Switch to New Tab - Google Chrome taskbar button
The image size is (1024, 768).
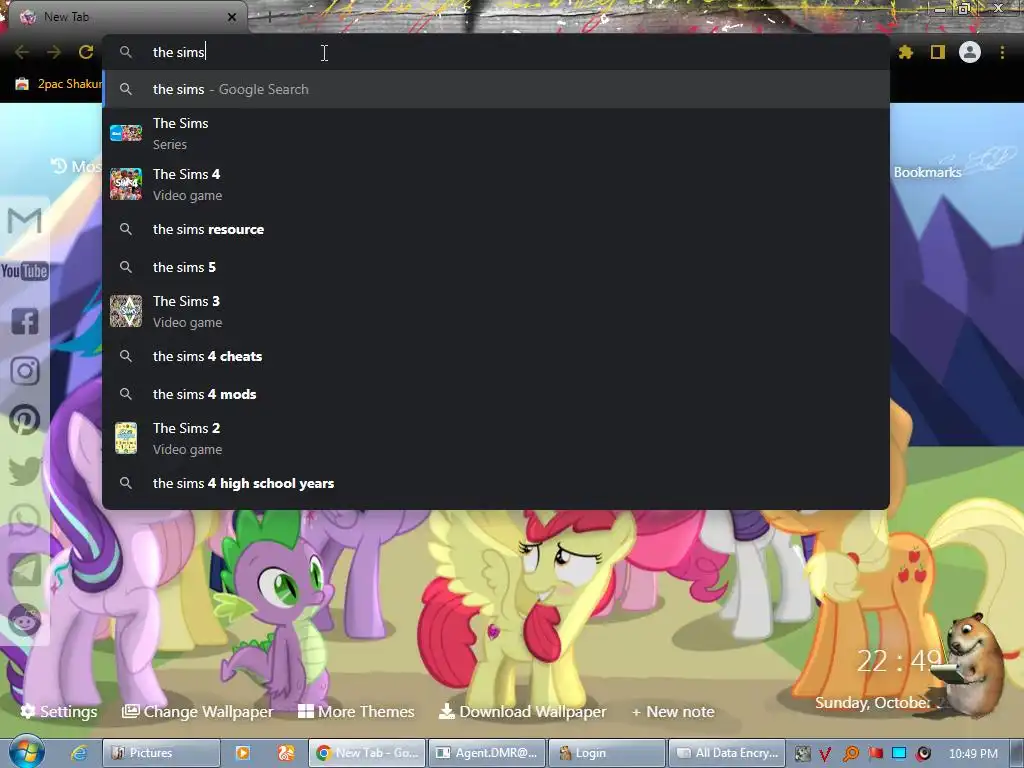point(367,753)
